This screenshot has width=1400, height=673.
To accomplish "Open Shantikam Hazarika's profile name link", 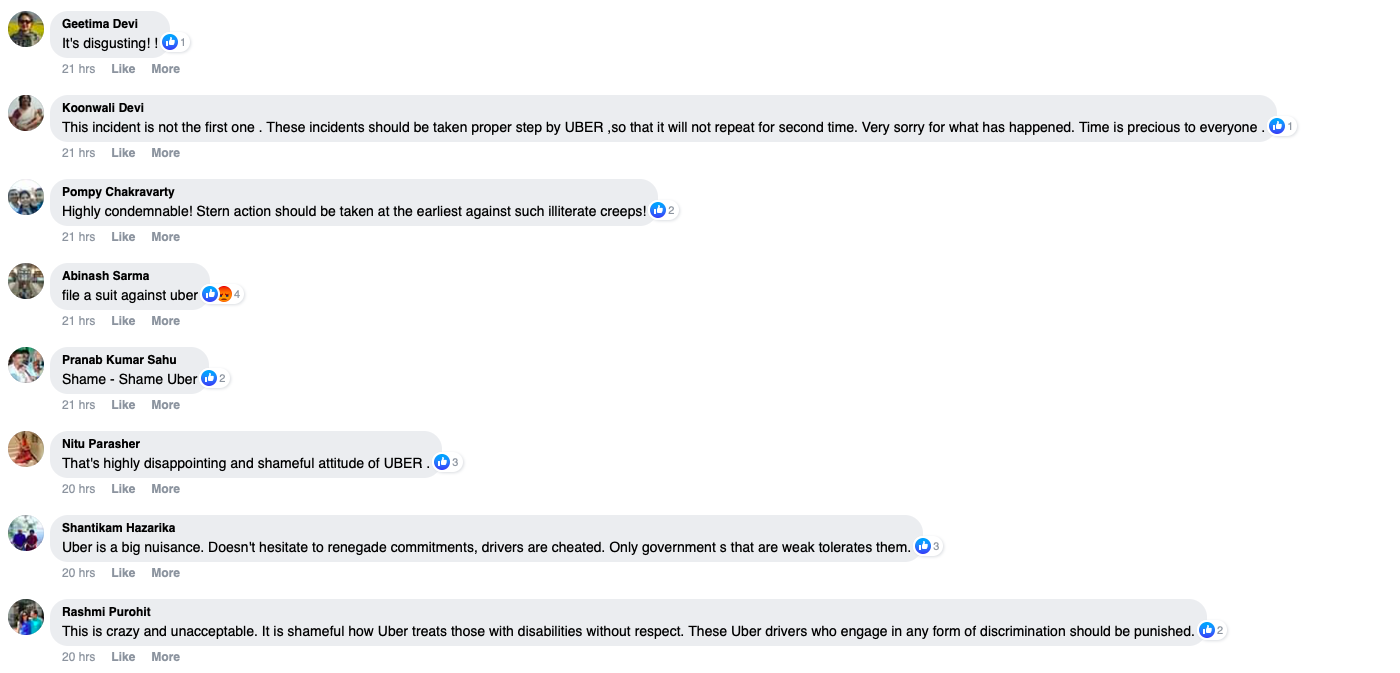I will (x=118, y=528).
